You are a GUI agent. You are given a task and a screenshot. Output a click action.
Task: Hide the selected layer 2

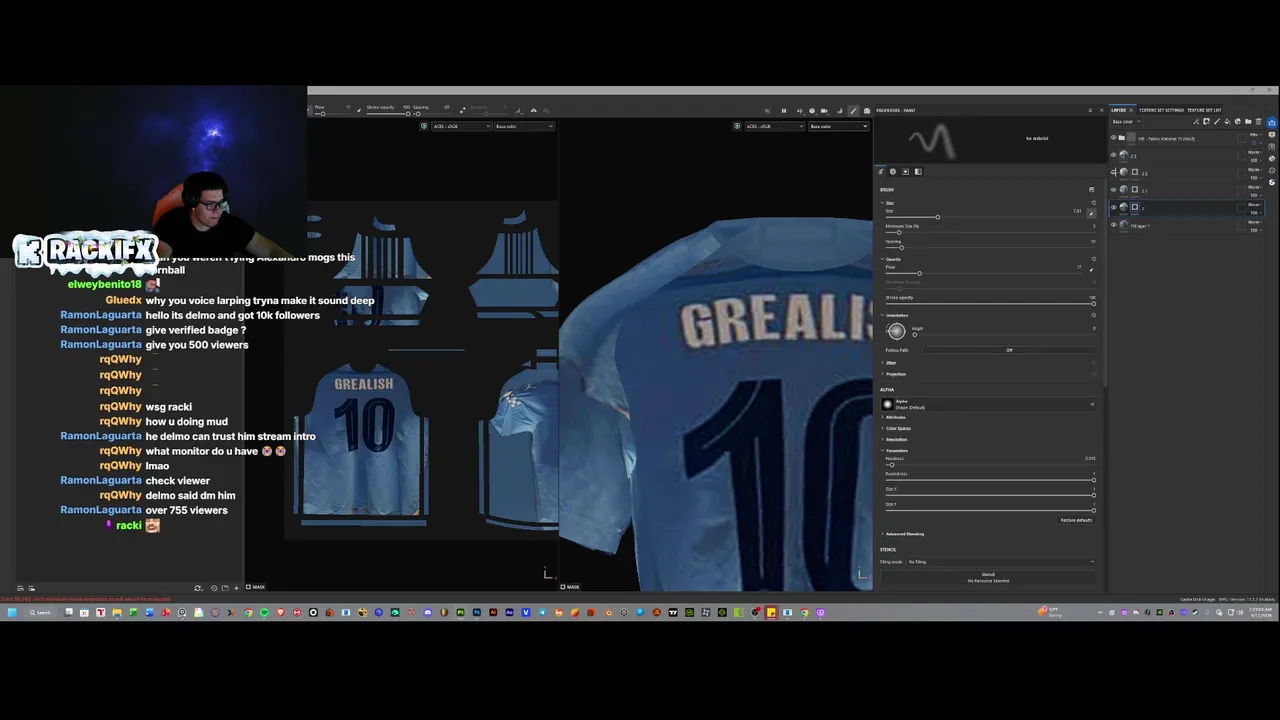[1113, 207]
